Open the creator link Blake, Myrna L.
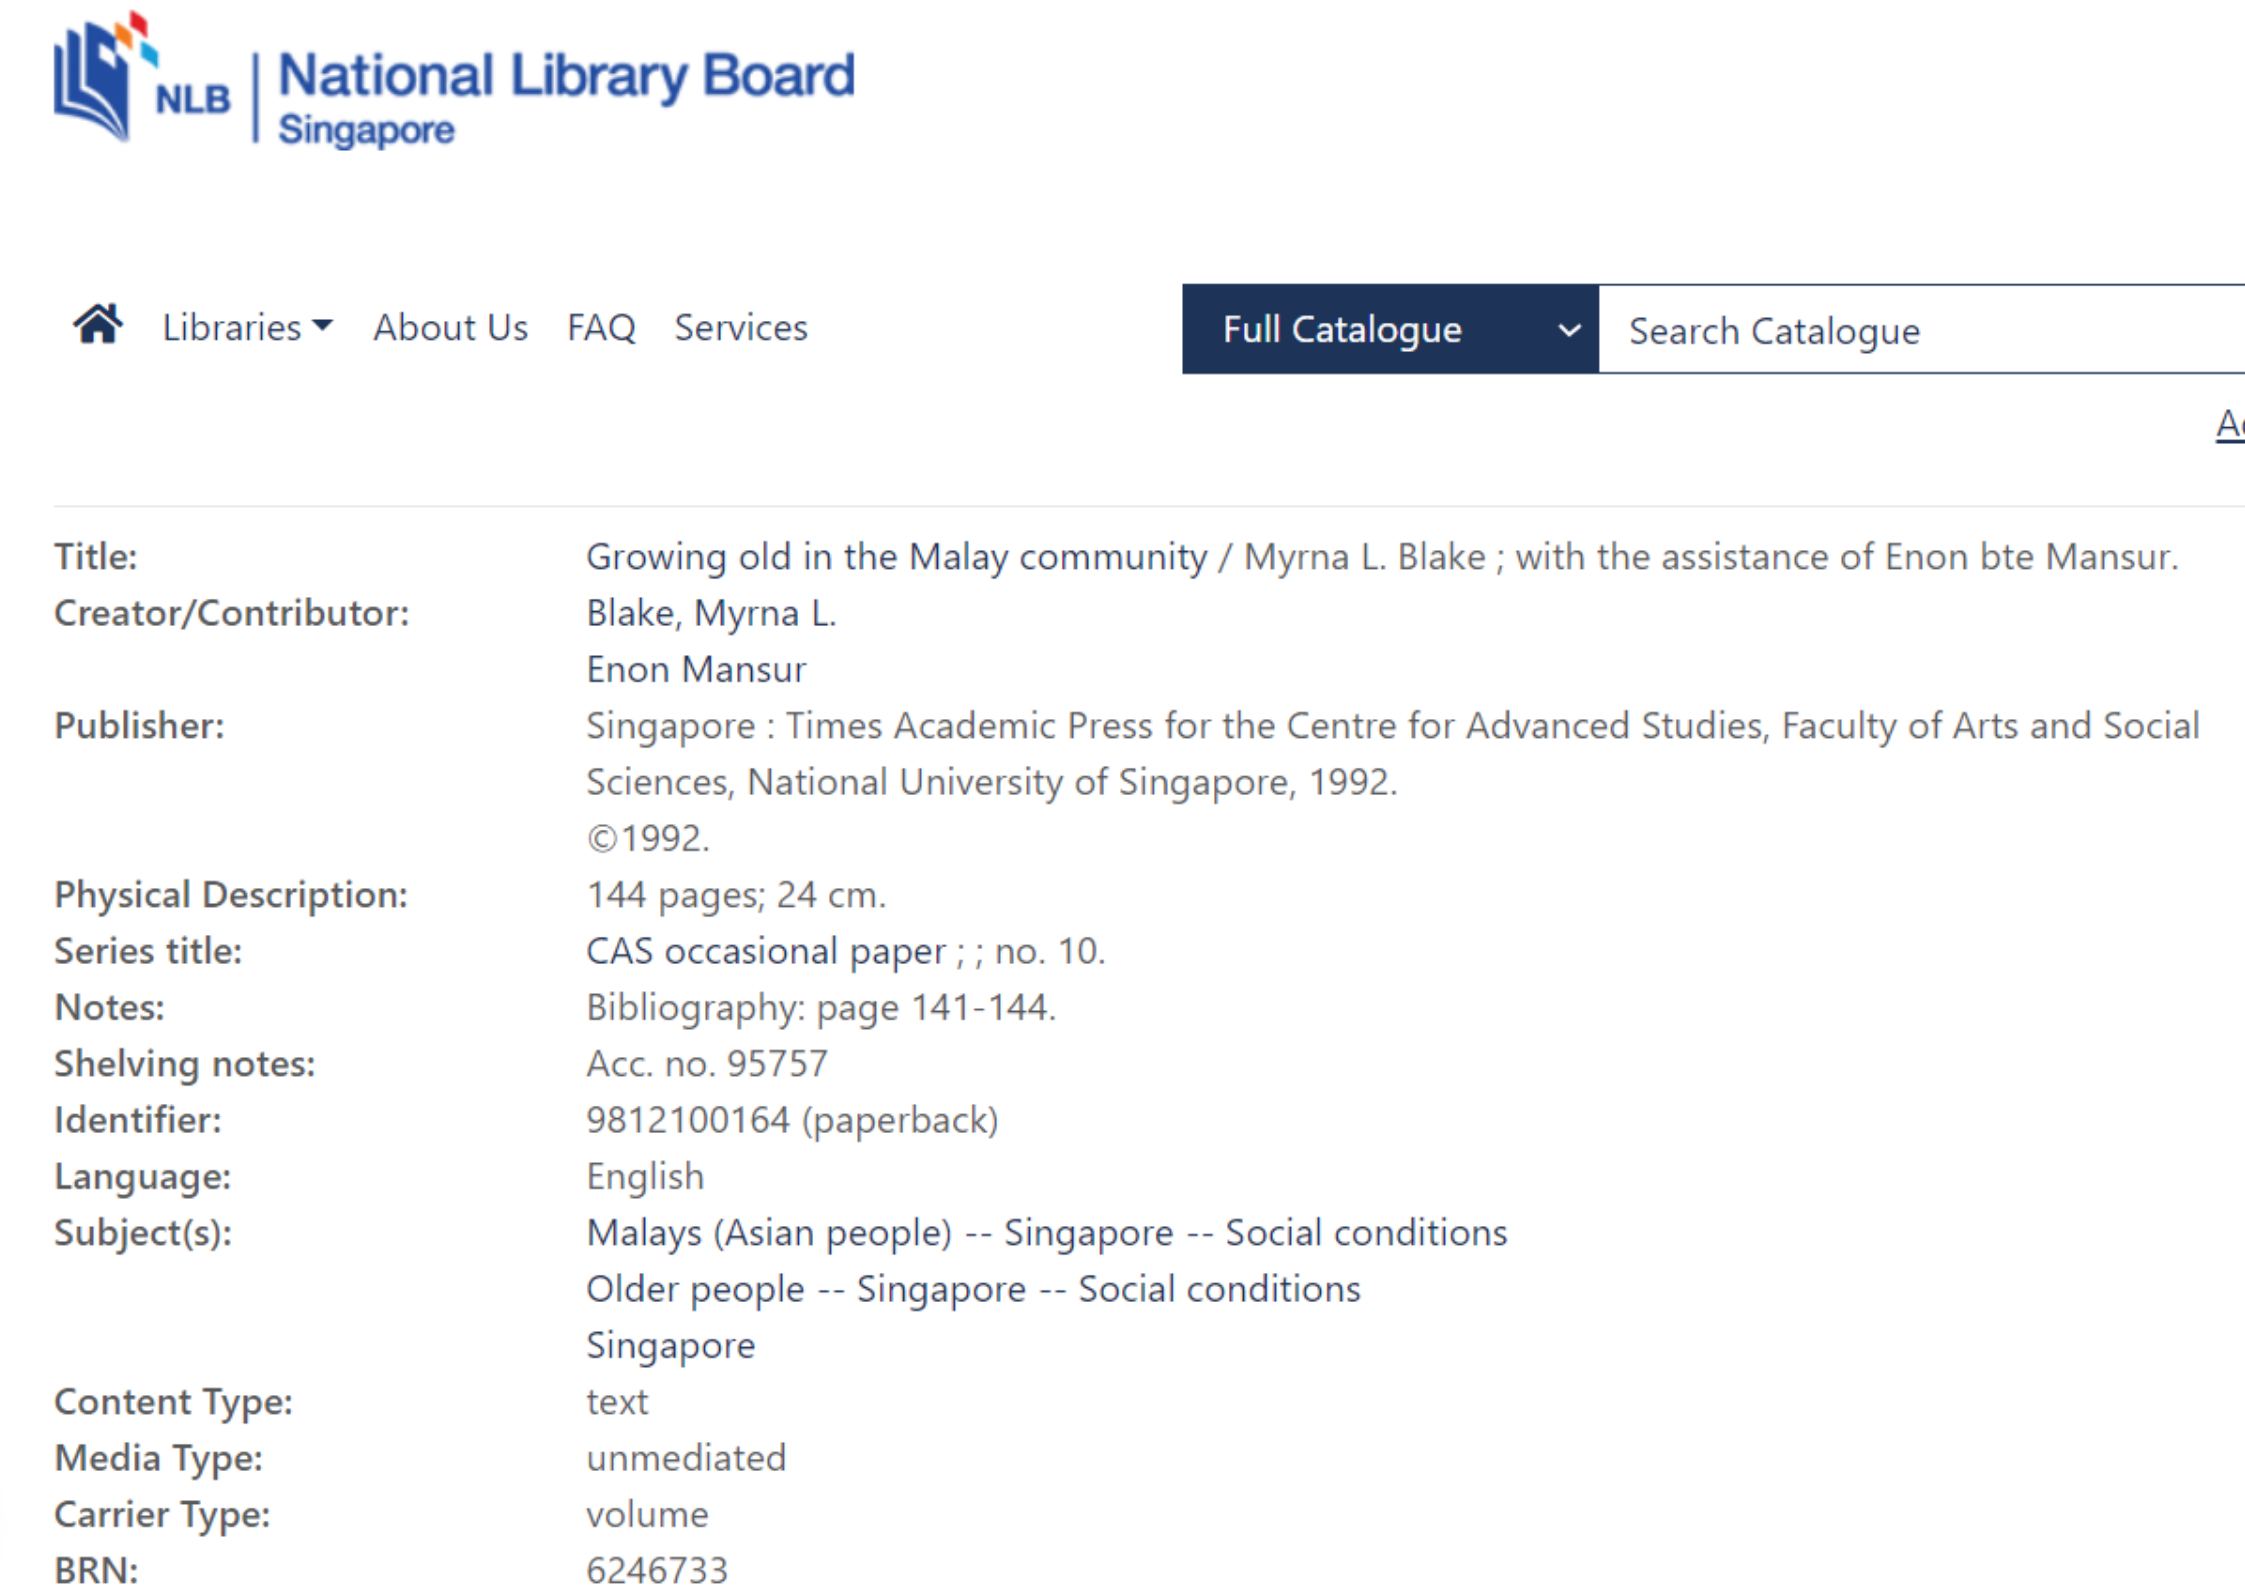The height and width of the screenshot is (1587, 2245). coord(710,613)
